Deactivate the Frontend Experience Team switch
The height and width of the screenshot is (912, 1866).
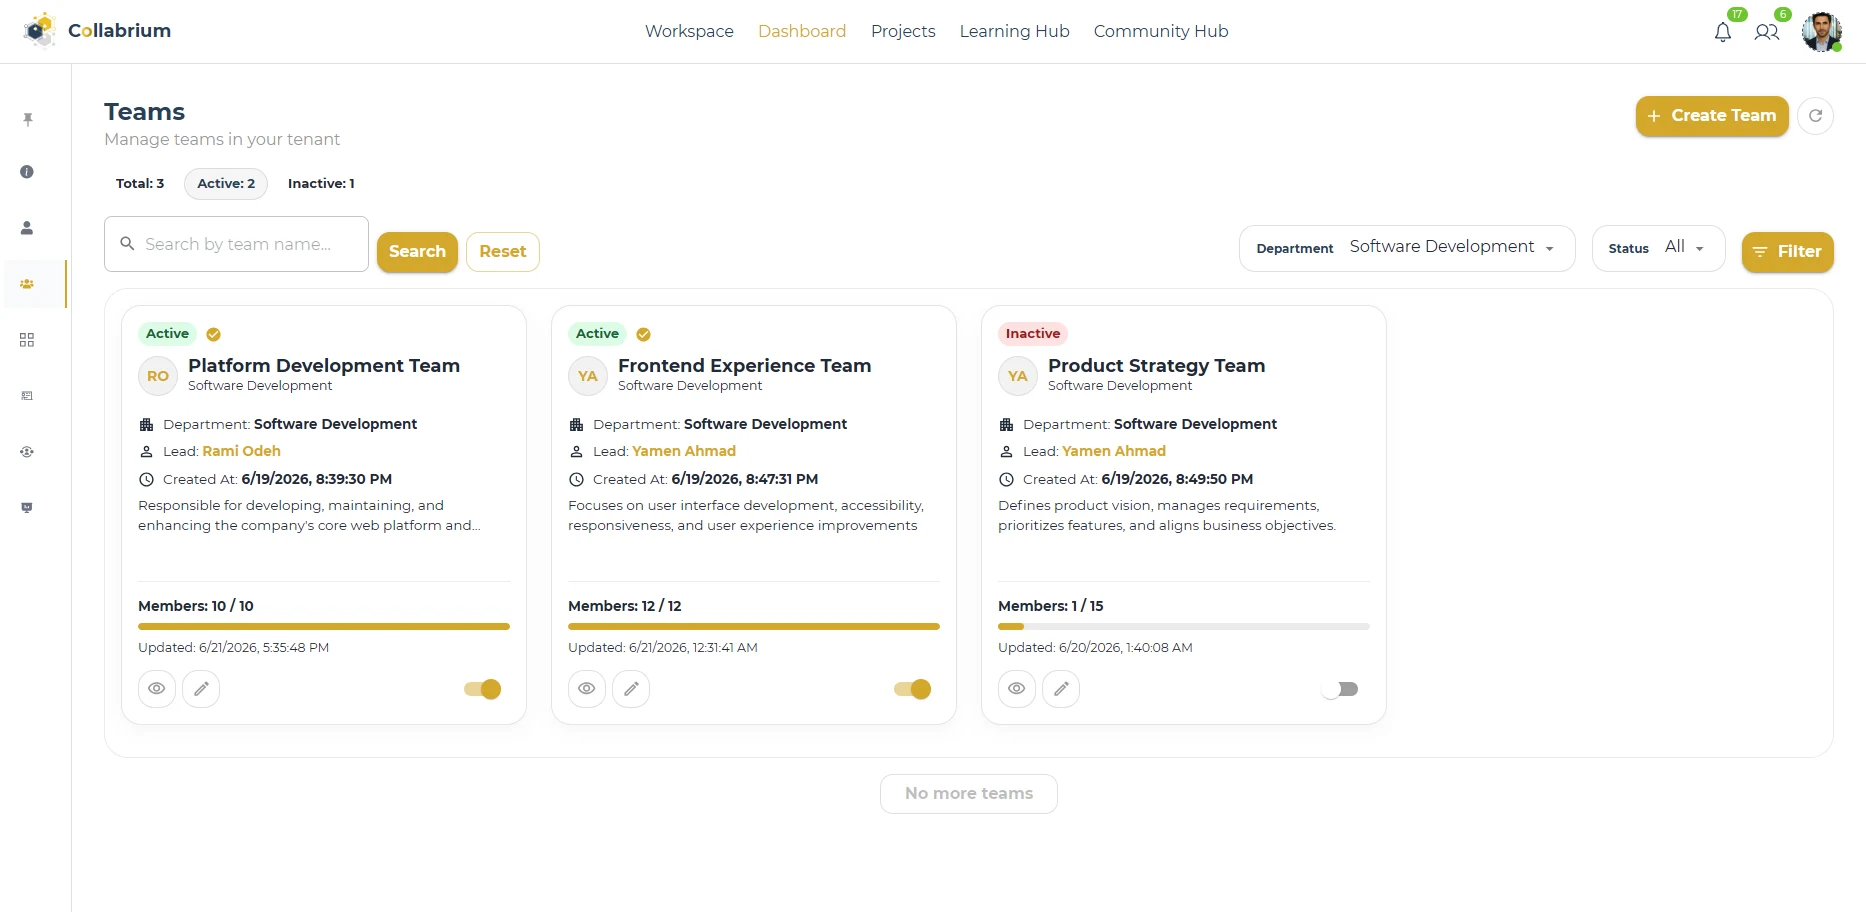(912, 689)
